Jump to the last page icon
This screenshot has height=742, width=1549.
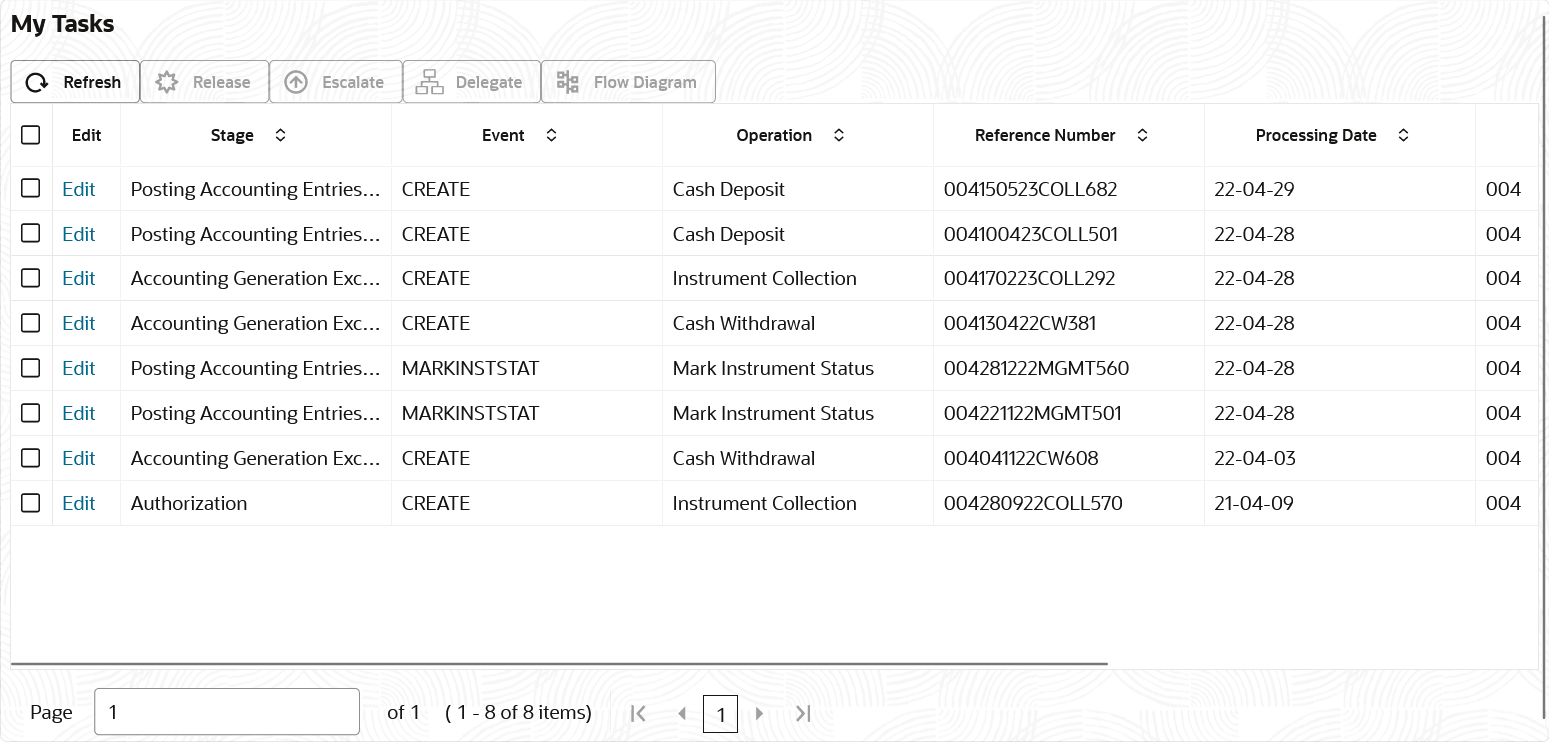802,713
